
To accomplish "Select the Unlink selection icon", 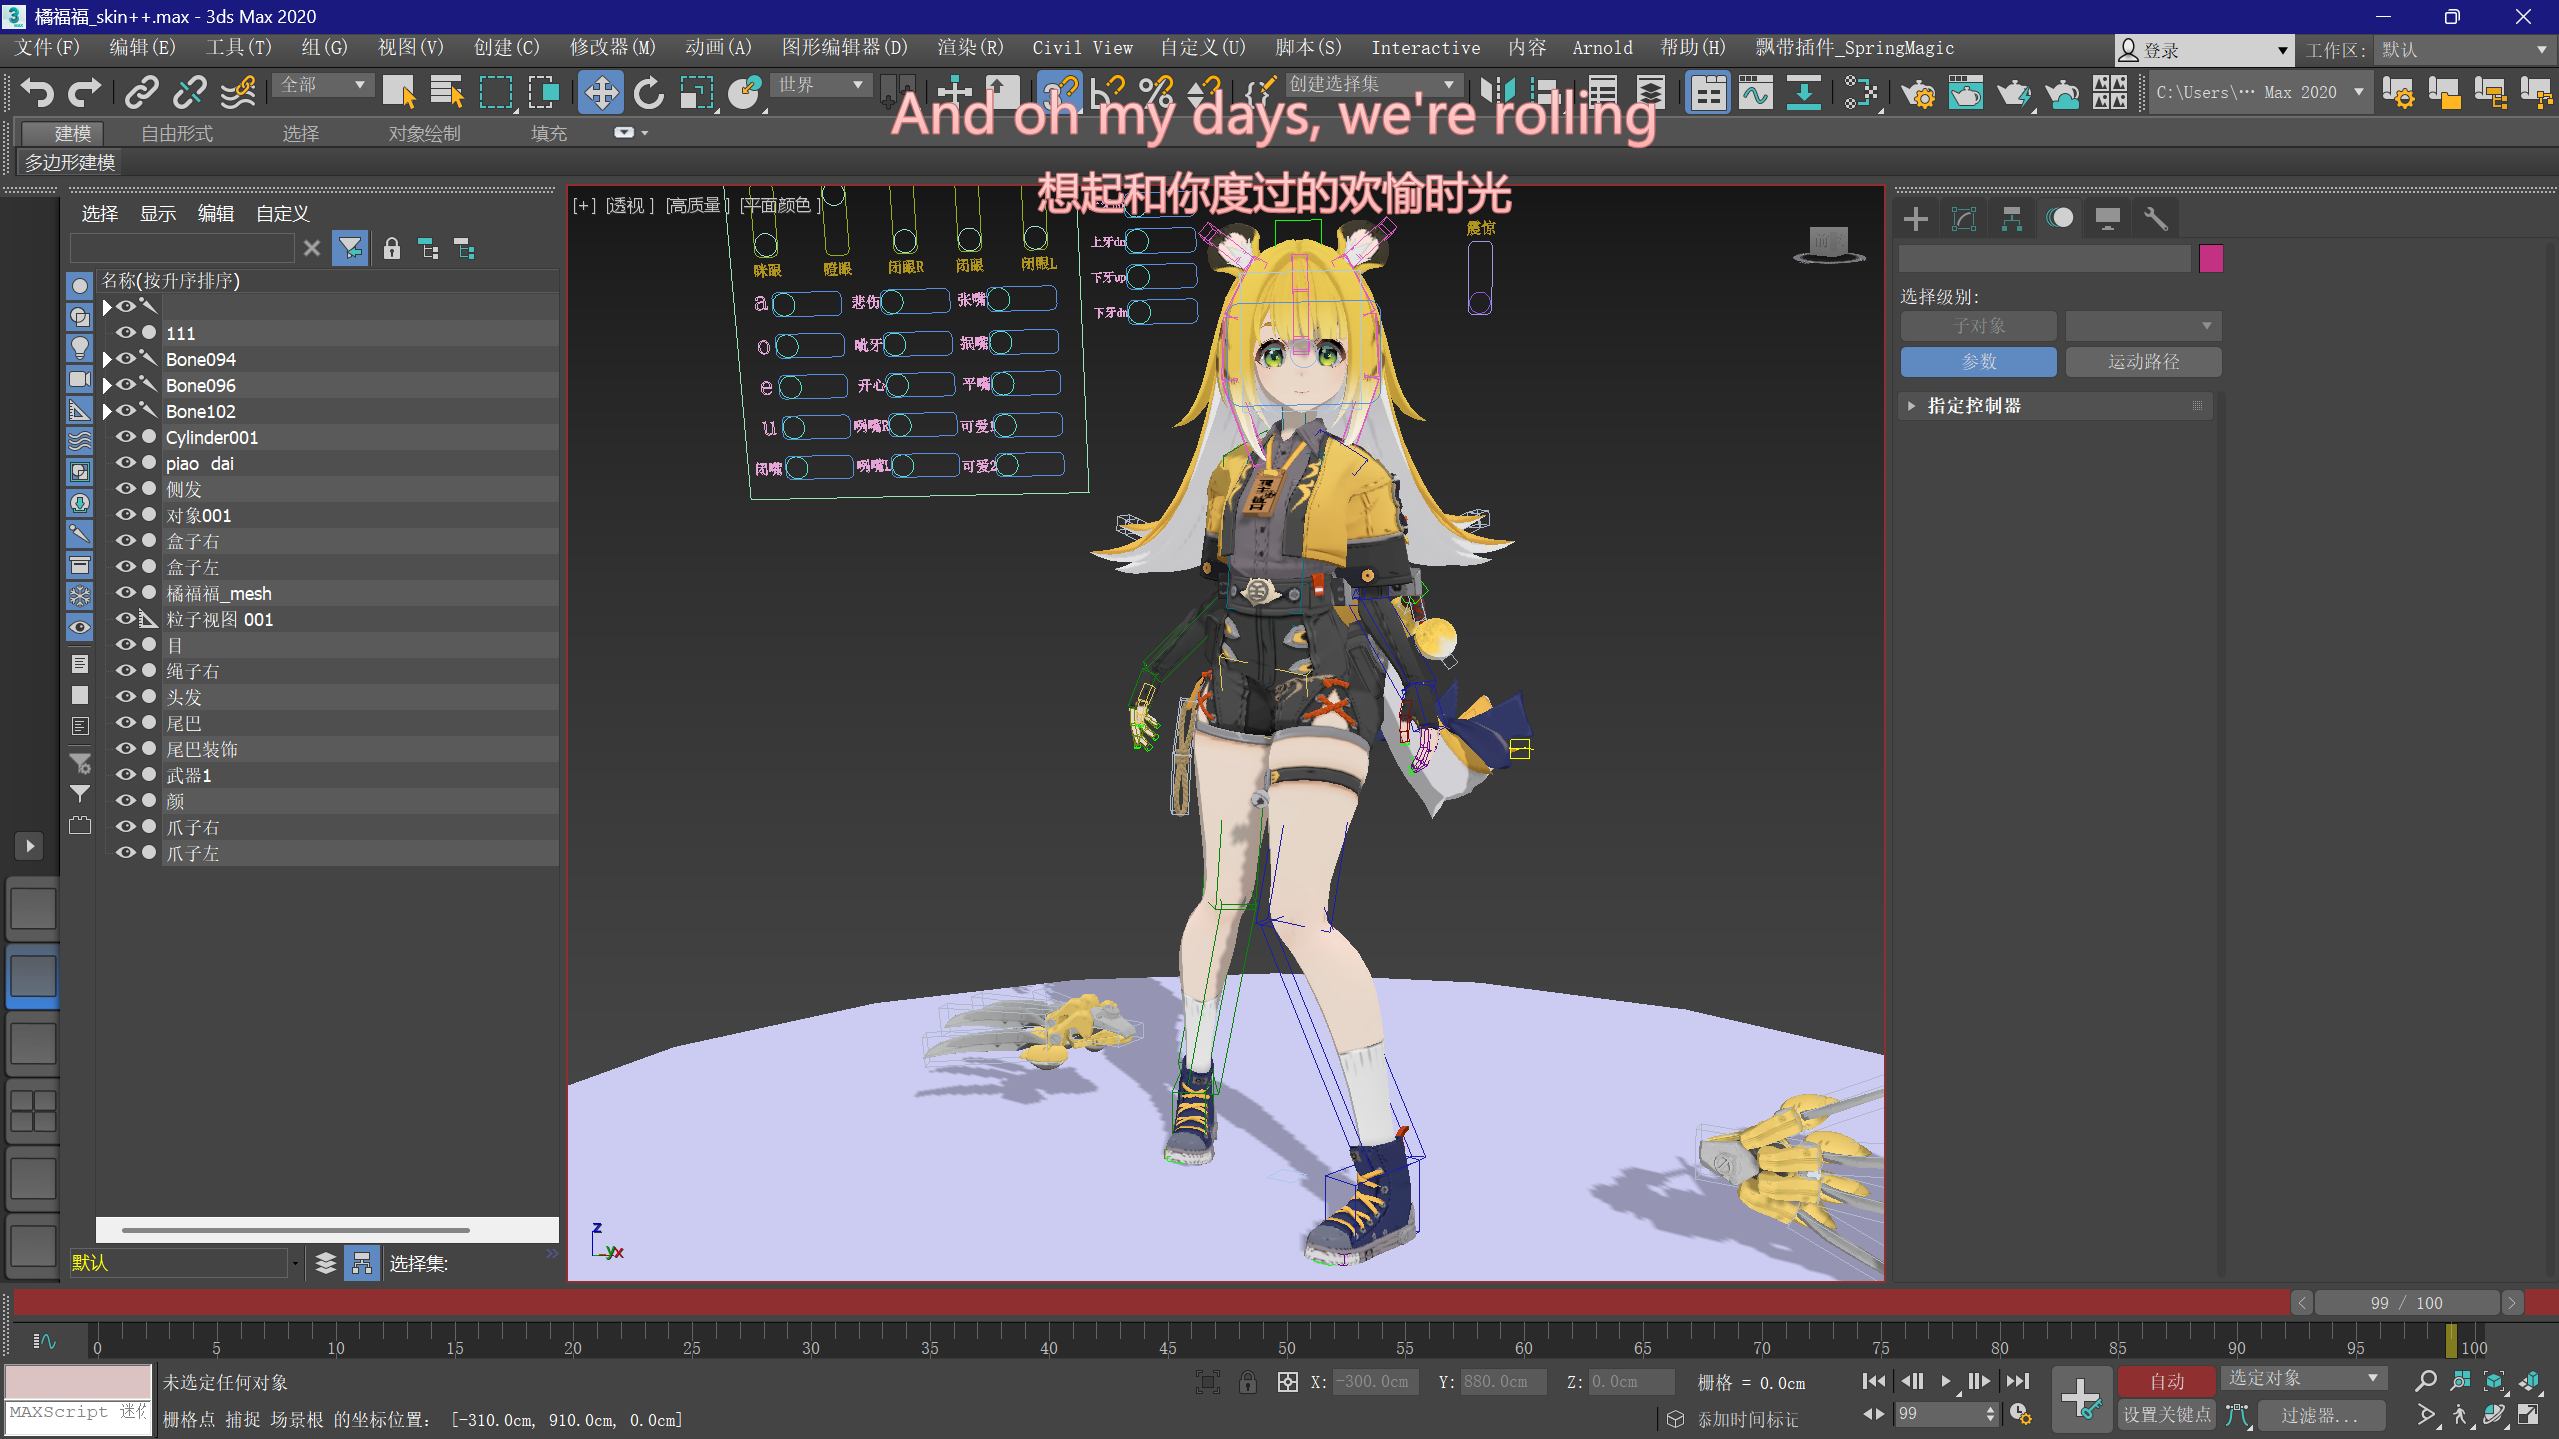I will [189, 92].
